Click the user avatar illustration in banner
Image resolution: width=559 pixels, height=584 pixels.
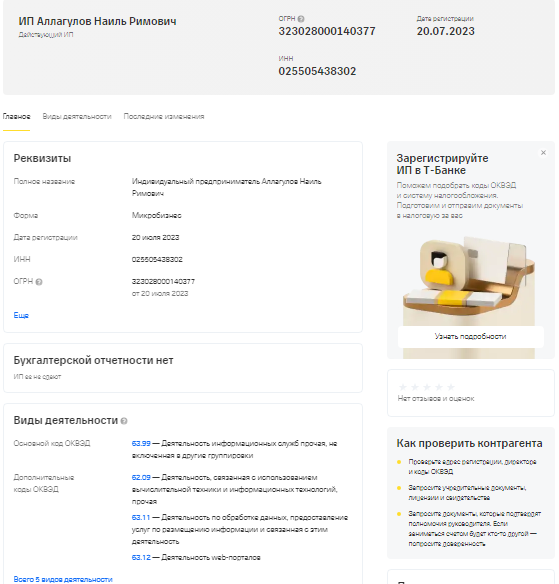point(442,265)
